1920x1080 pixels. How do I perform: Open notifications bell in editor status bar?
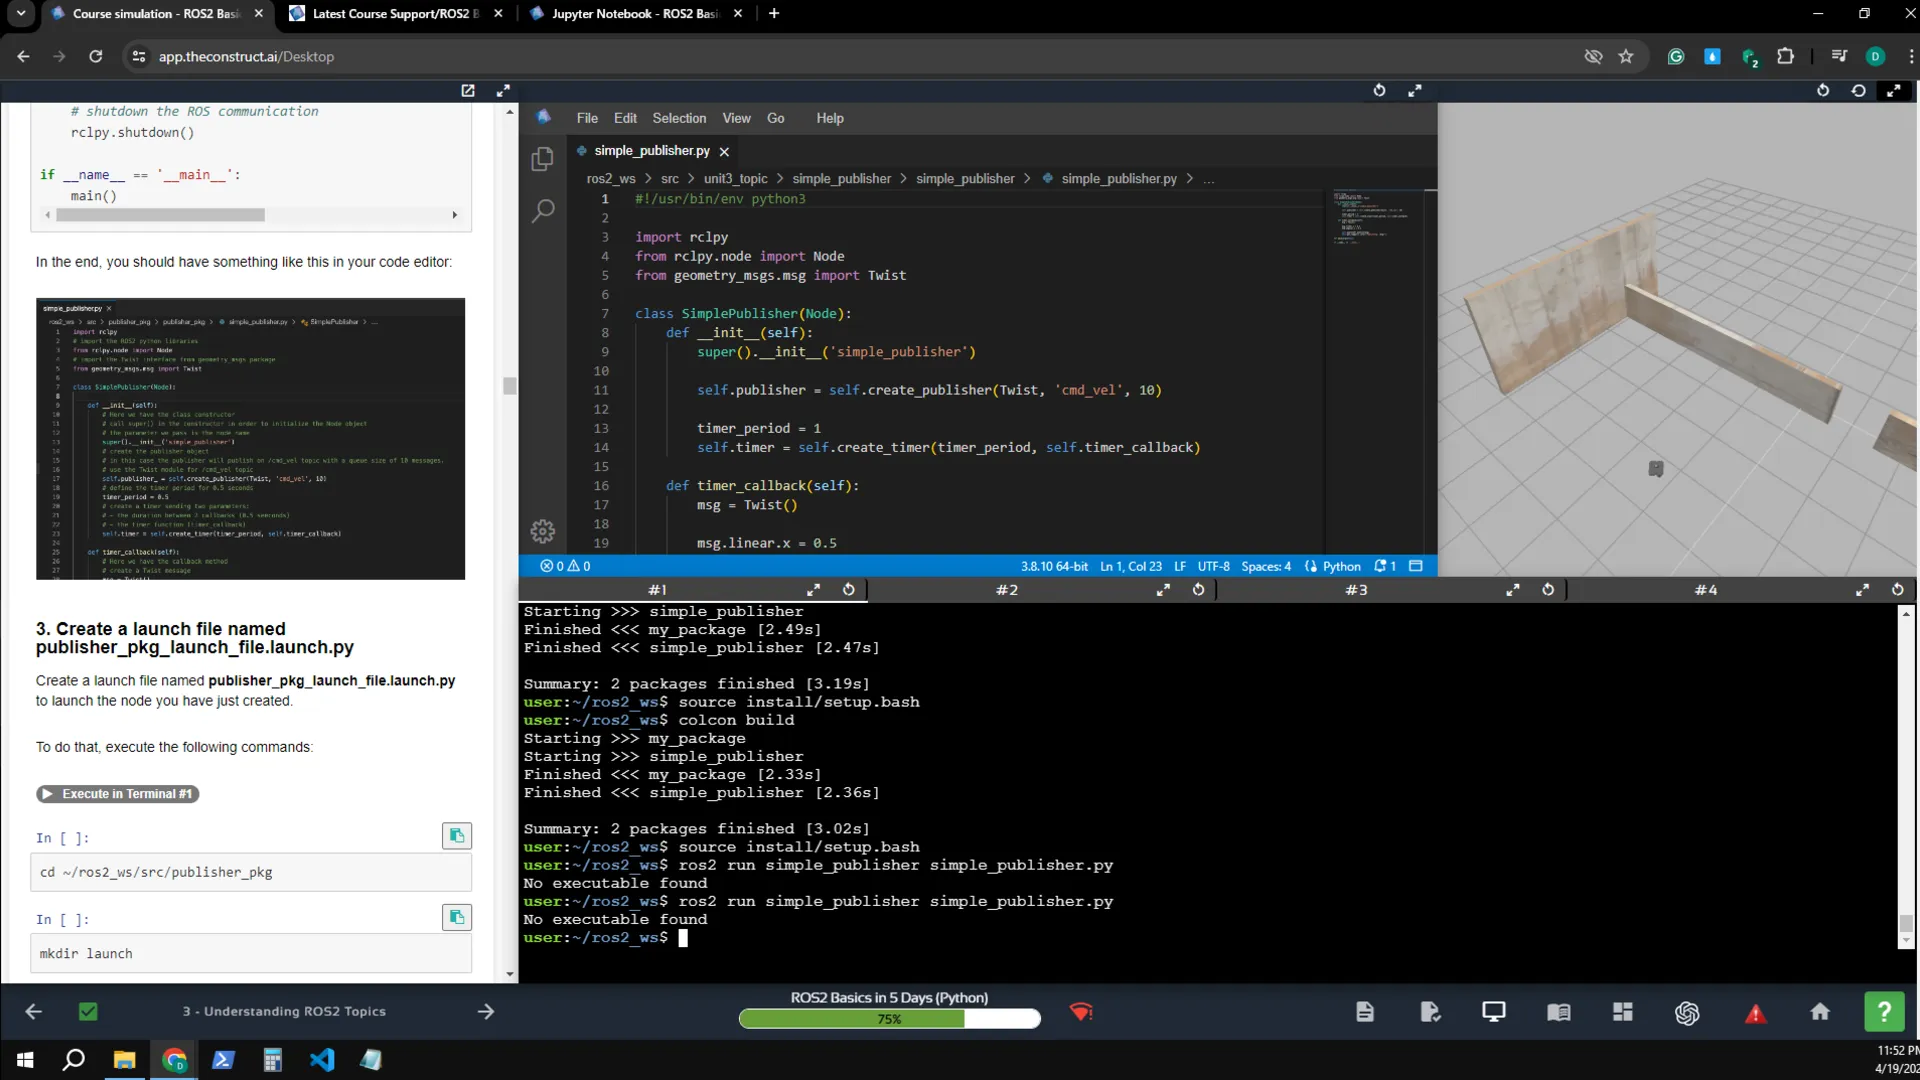pos(1385,566)
